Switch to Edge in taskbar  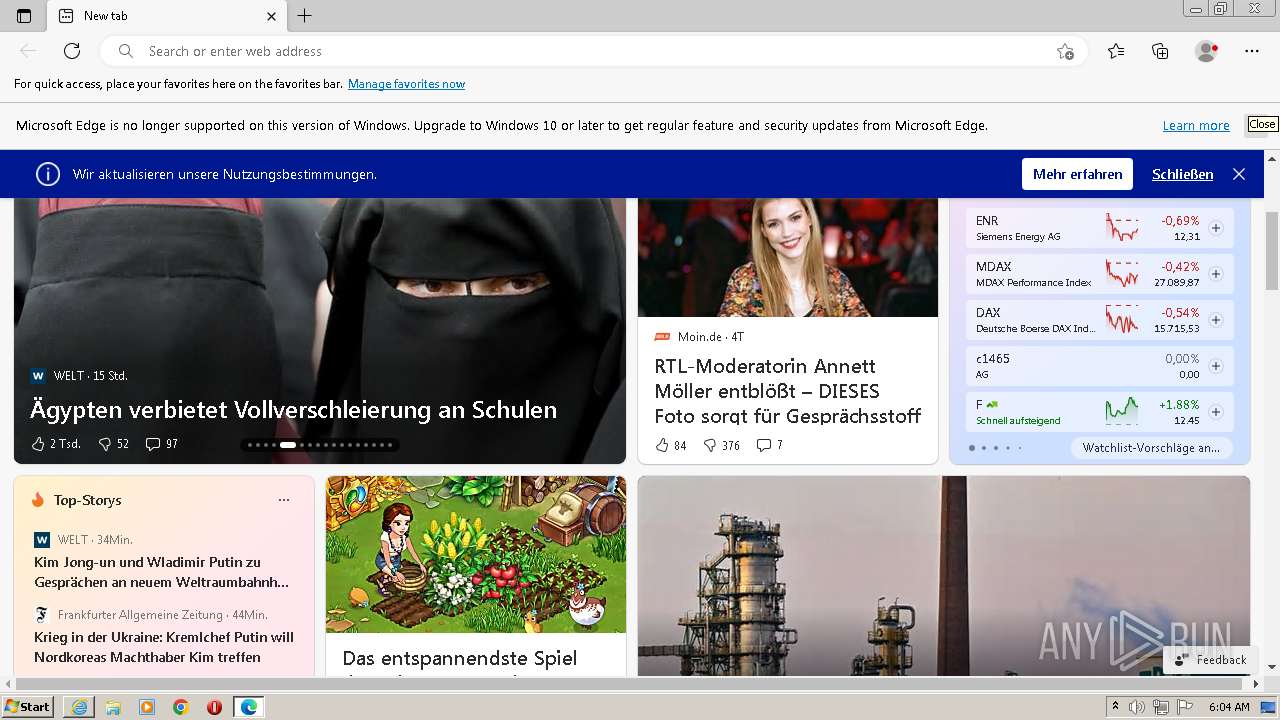(x=248, y=707)
